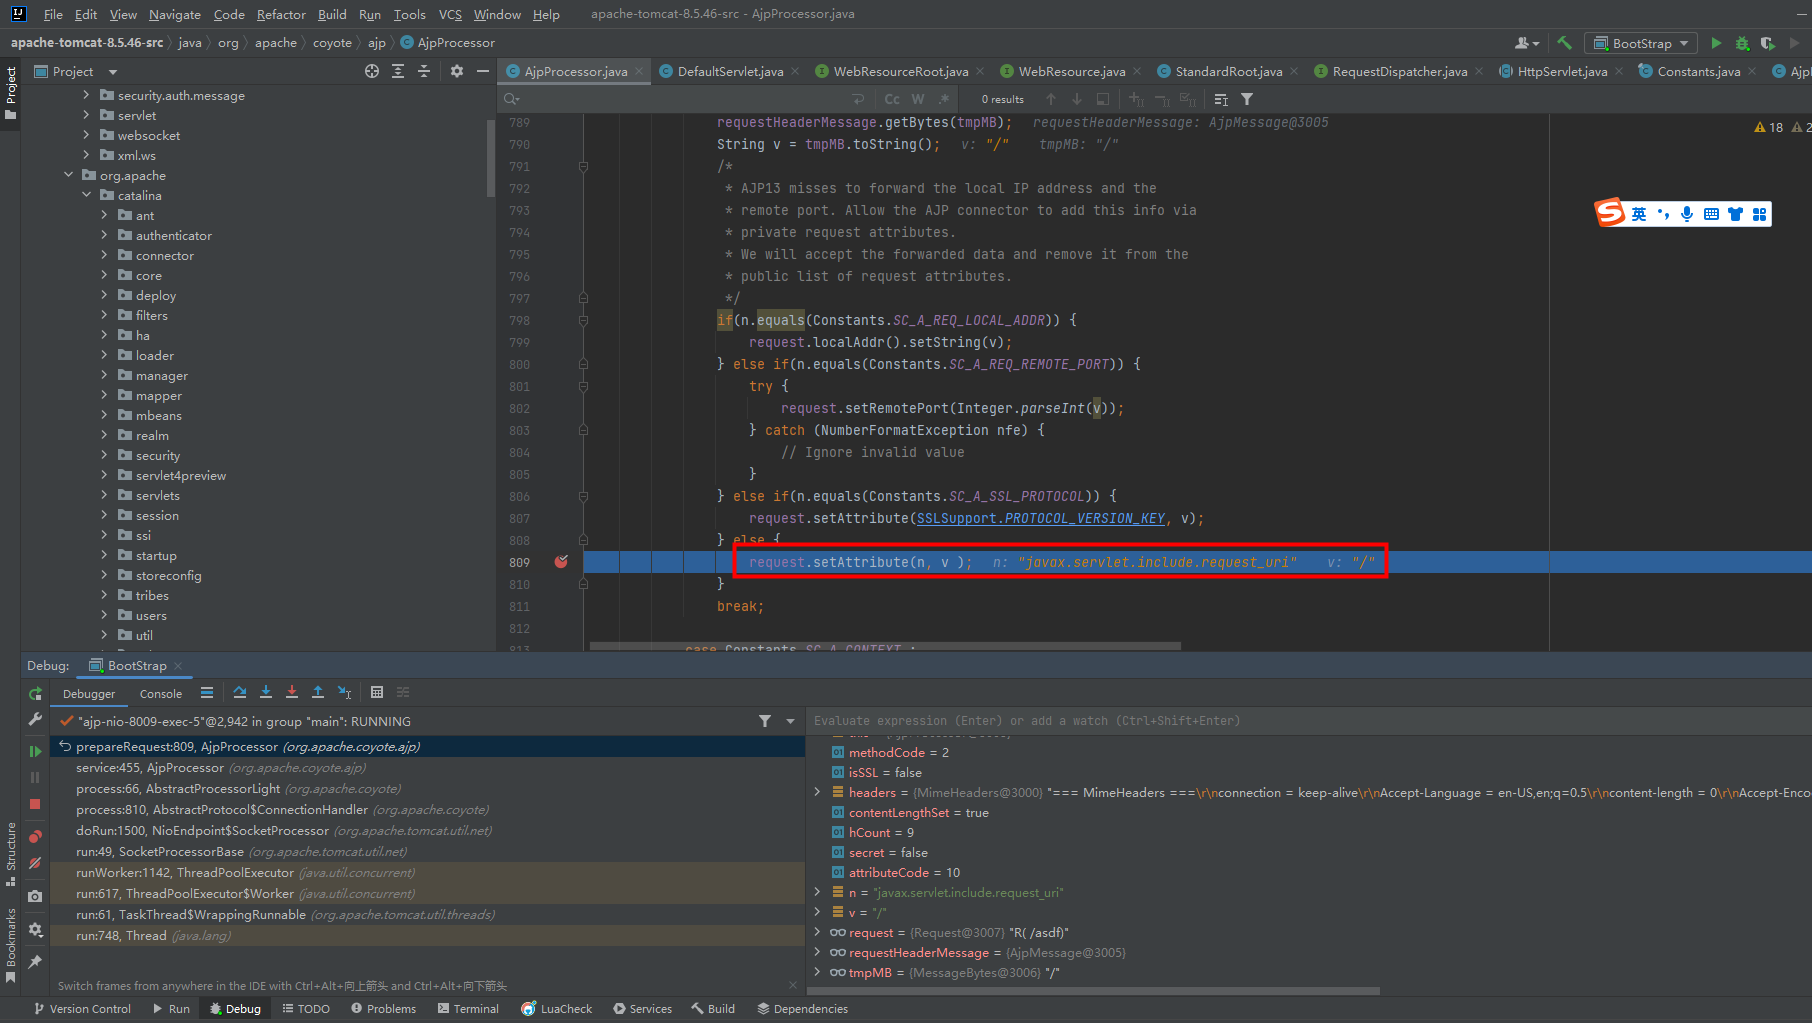Filter frames with funnel icon in Frames panel
The image size is (1812, 1023).
pyautogui.click(x=765, y=721)
